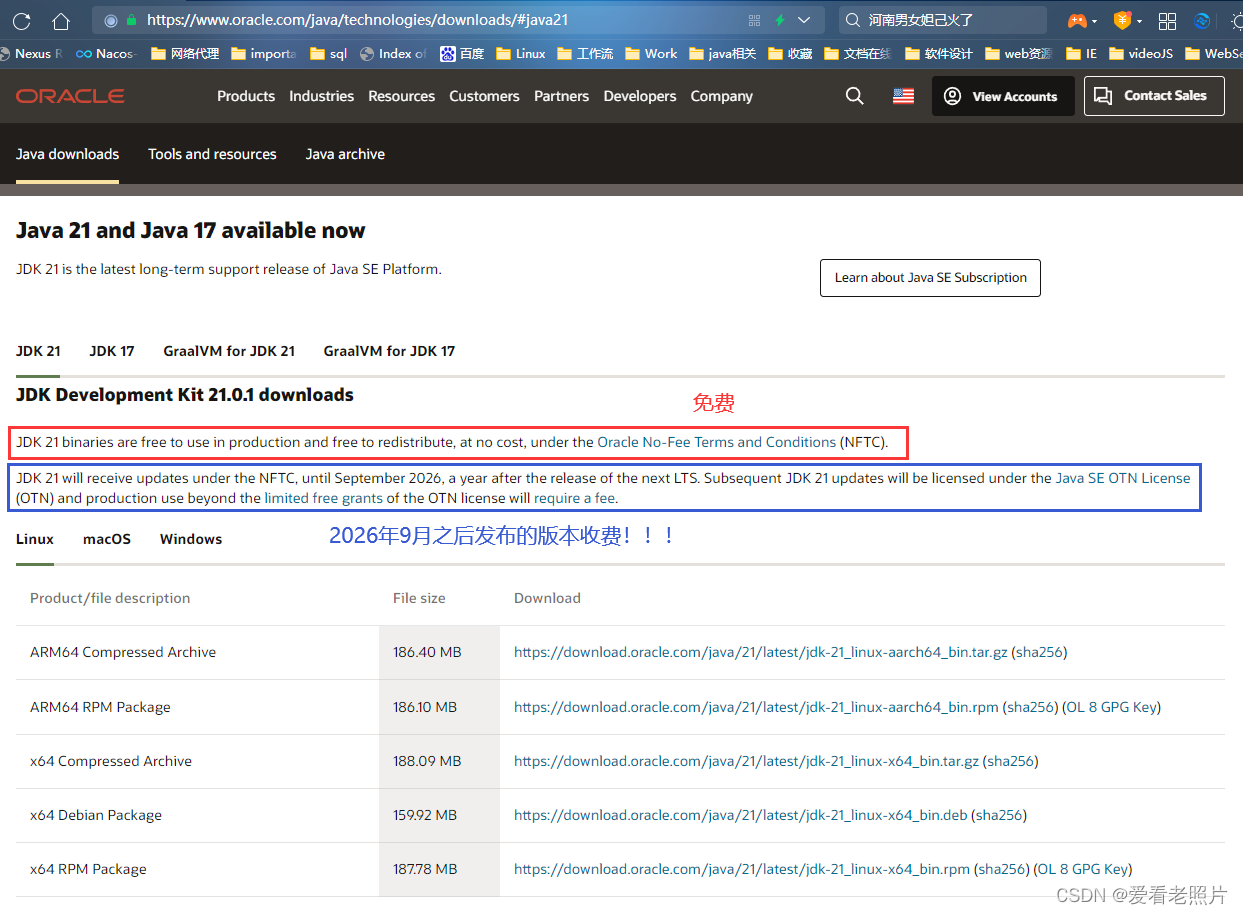Open the 百度 bookmark

click(462, 54)
